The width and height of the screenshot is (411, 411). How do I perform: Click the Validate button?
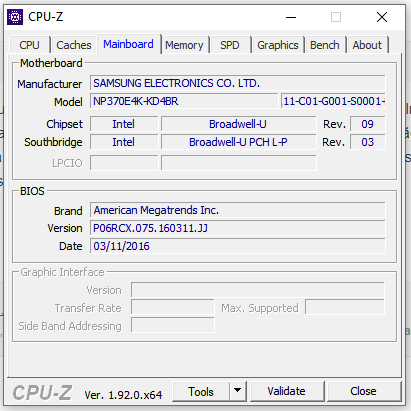286,391
